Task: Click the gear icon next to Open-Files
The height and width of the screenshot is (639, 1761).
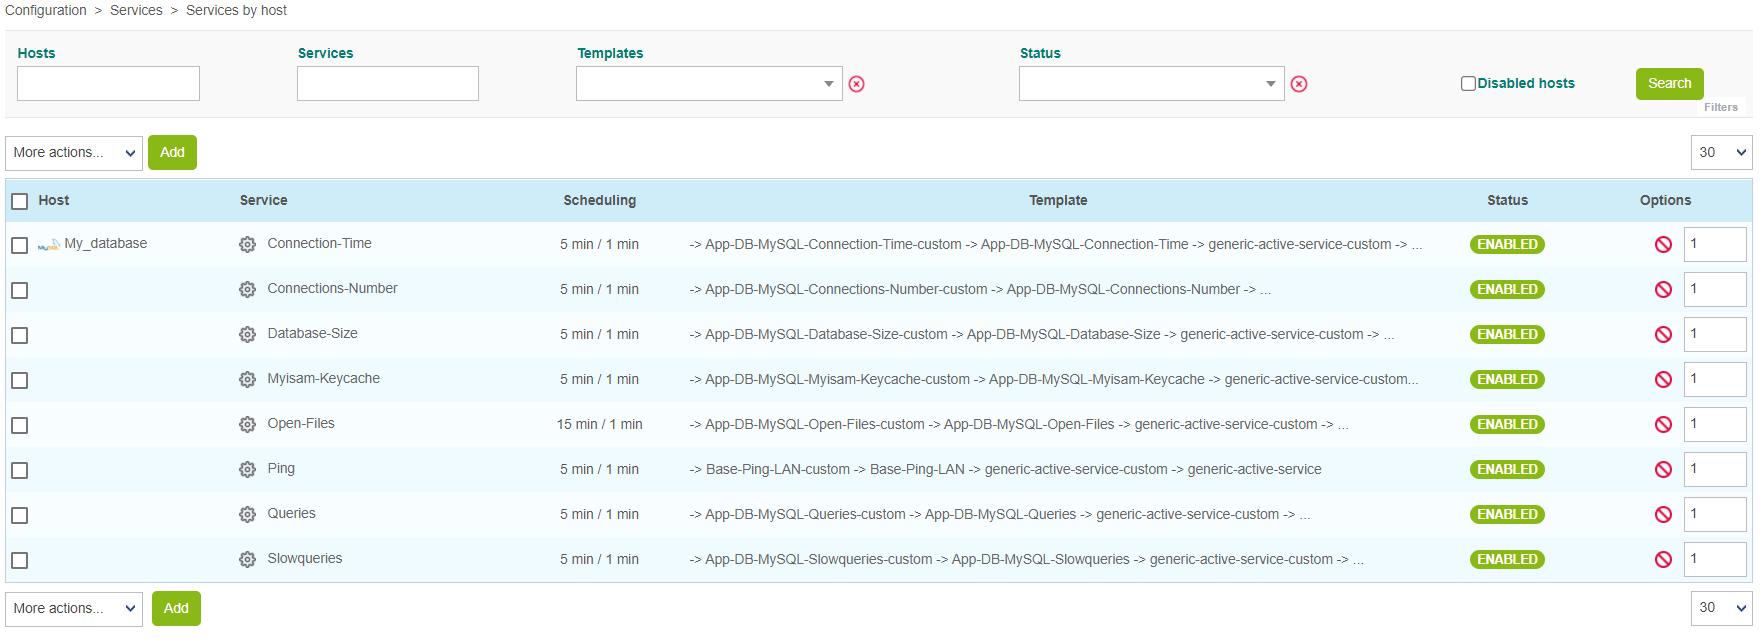Action: (247, 425)
